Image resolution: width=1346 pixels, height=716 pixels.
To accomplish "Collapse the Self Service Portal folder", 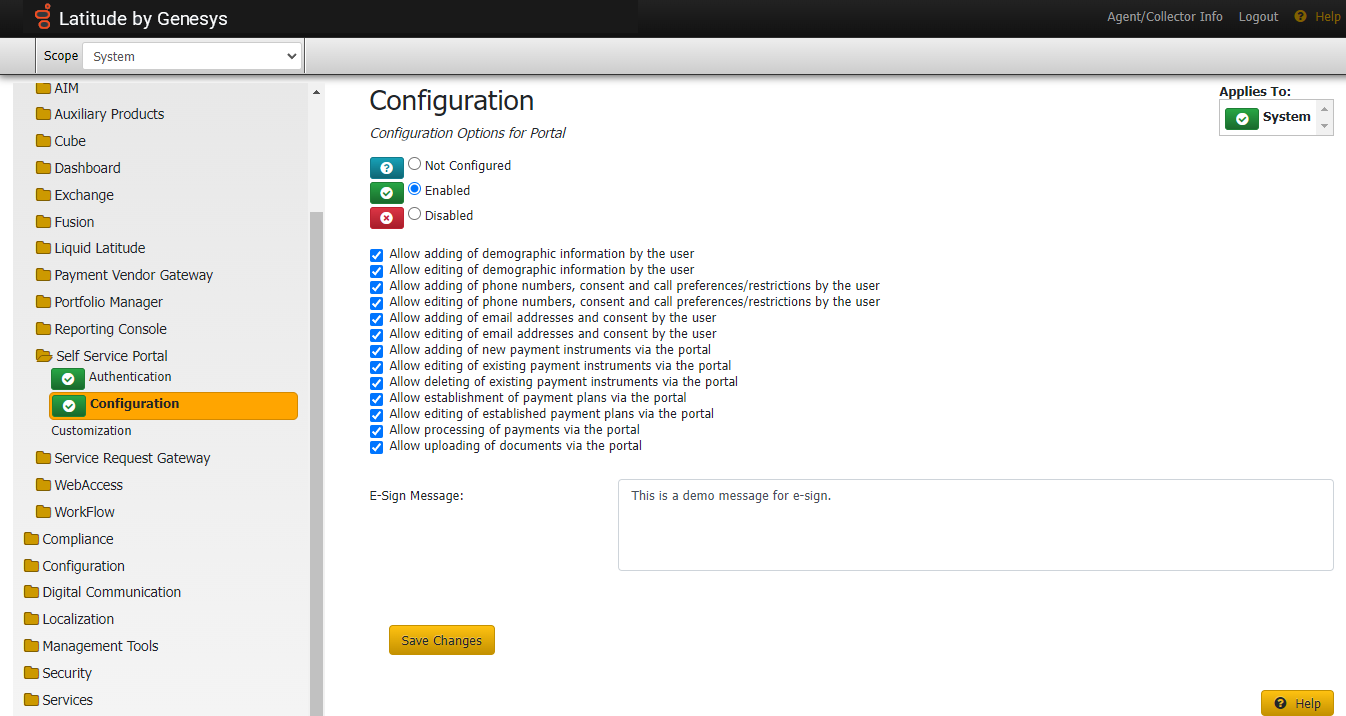I will [43, 356].
